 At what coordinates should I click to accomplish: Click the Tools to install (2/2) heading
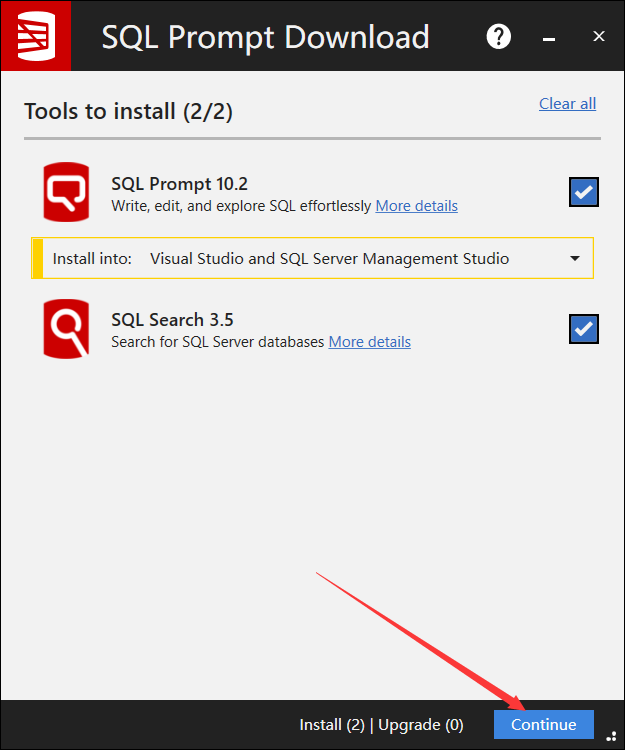click(x=129, y=112)
